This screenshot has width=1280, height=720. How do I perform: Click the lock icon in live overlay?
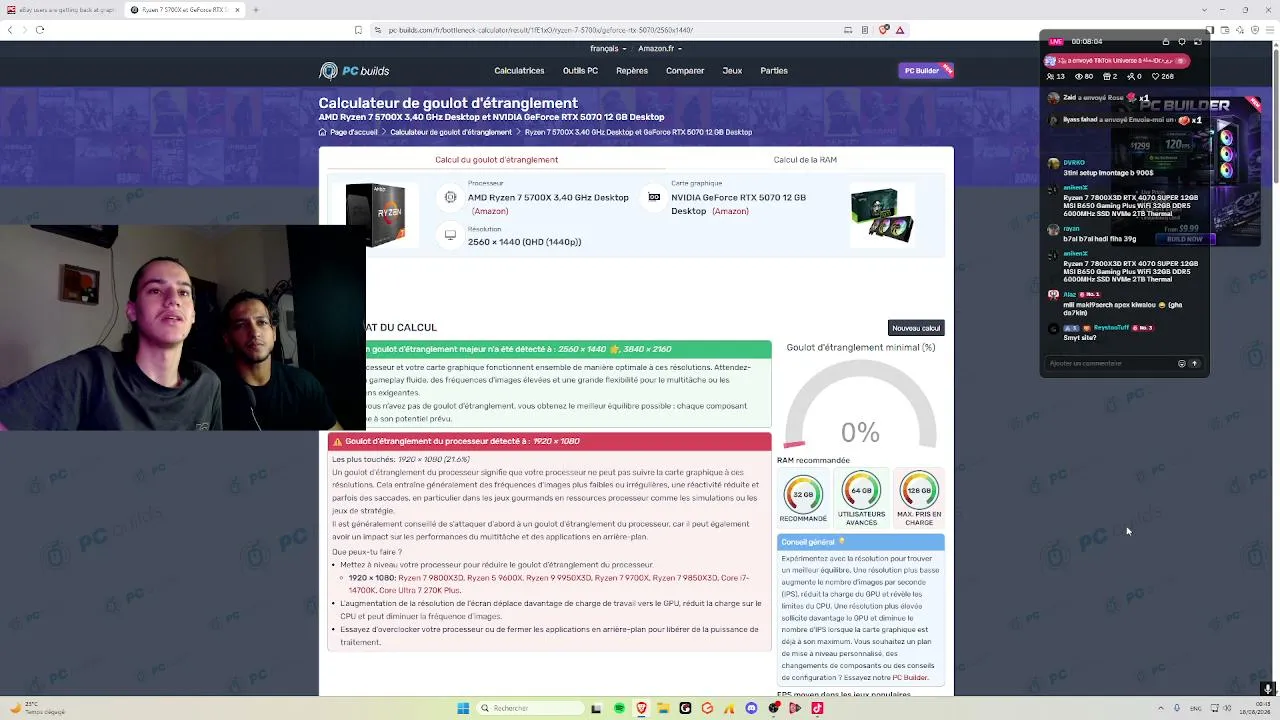(1166, 42)
